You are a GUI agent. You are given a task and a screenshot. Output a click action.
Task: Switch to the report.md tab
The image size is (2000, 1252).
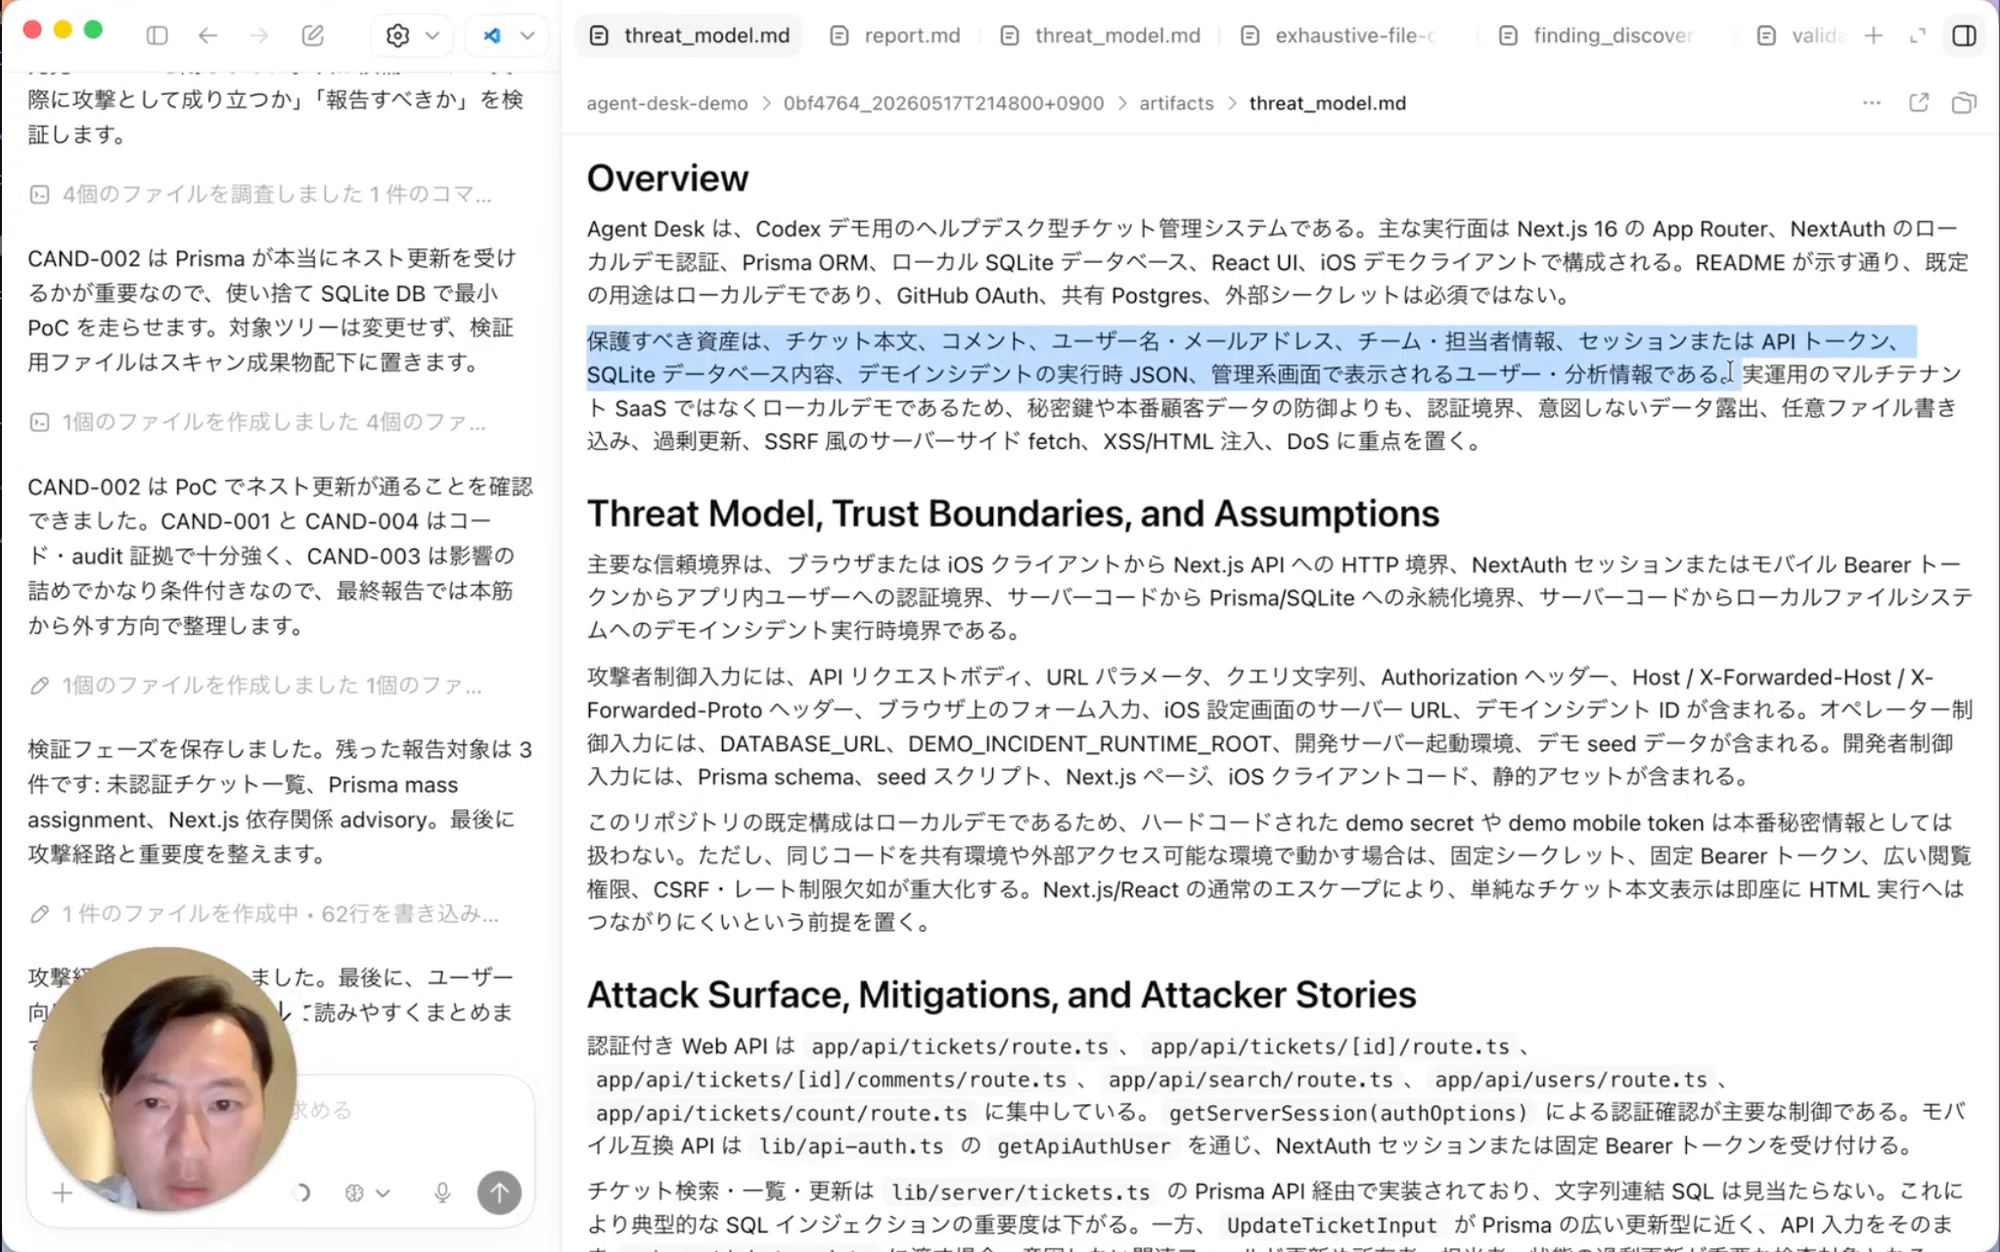click(895, 35)
